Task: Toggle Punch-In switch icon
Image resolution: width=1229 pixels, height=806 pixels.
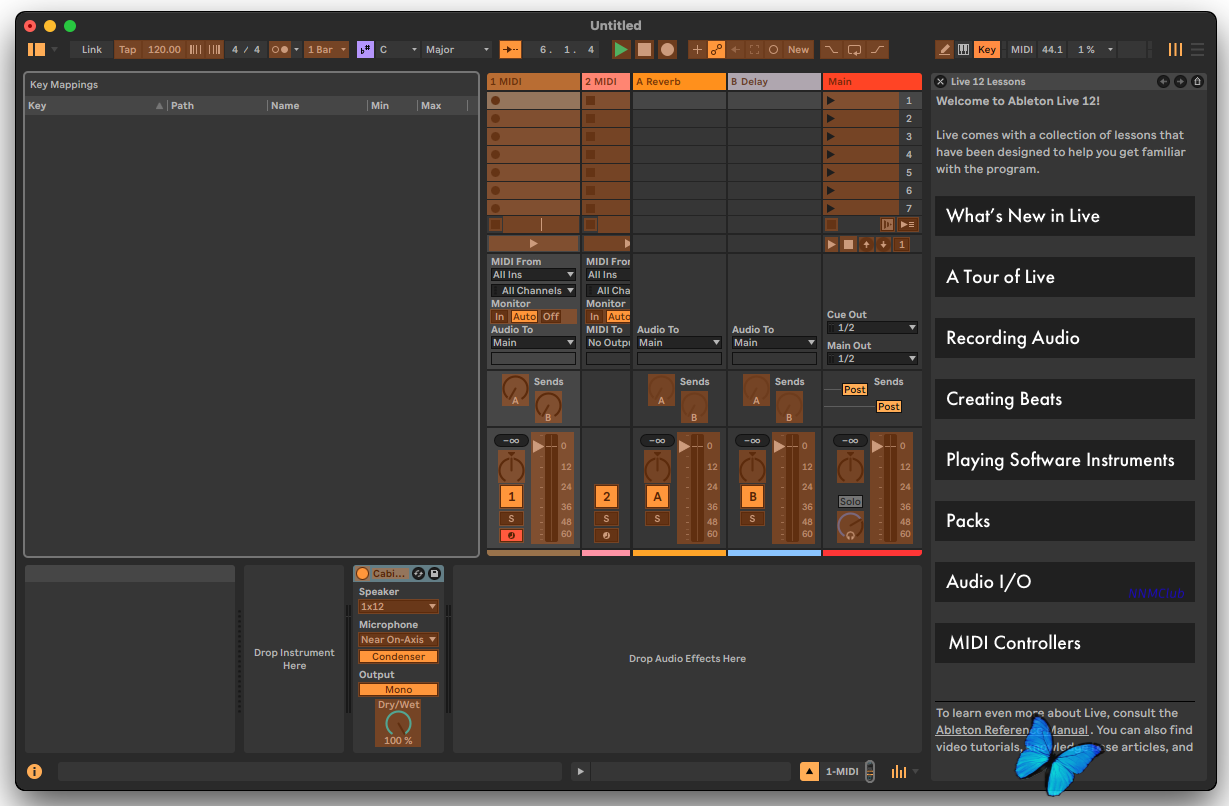Action: pyautogui.click(x=831, y=49)
